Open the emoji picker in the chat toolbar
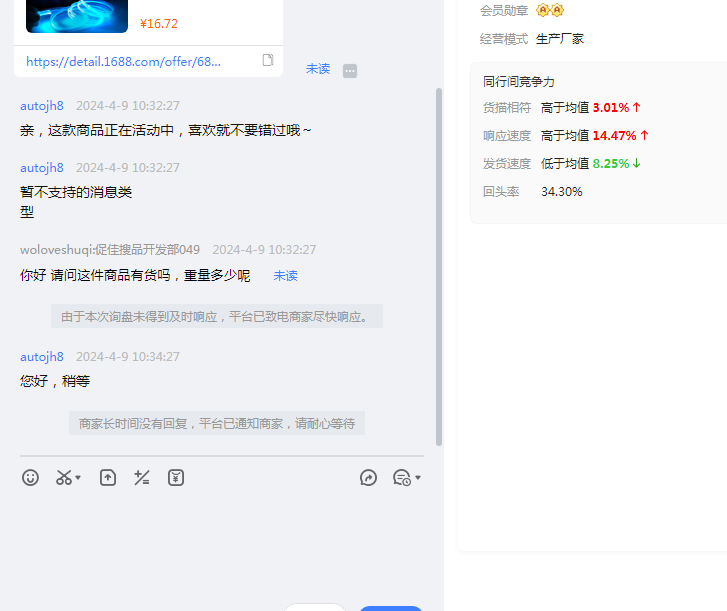This screenshot has height=611, width=727. pos(30,477)
